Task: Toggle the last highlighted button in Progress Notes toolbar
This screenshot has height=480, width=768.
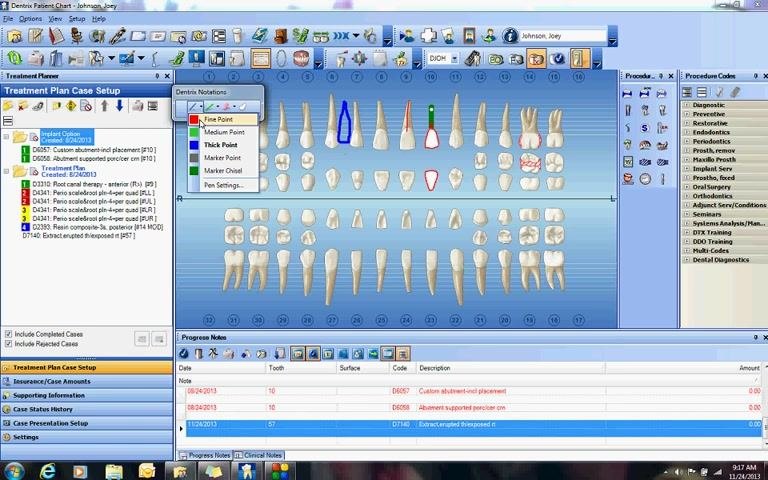Action: click(403, 353)
